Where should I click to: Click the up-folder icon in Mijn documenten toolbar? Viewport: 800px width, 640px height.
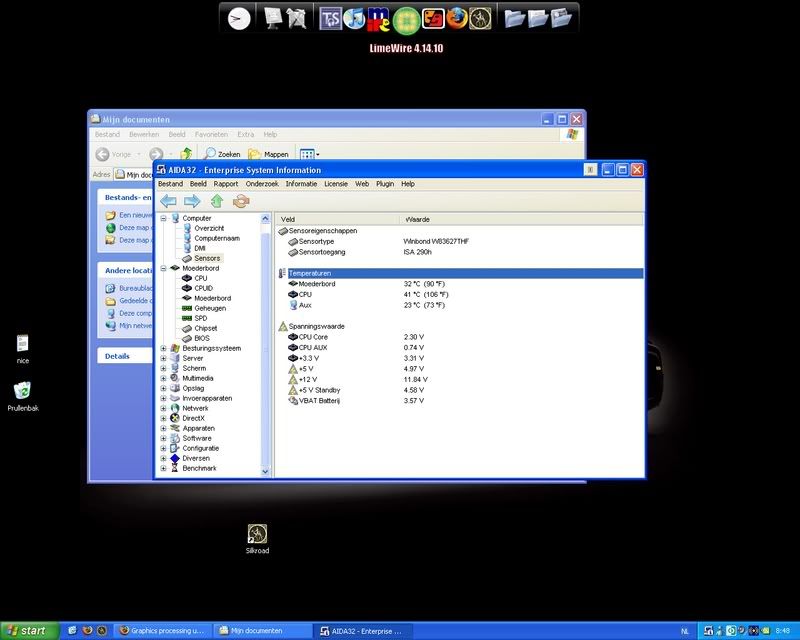186,153
